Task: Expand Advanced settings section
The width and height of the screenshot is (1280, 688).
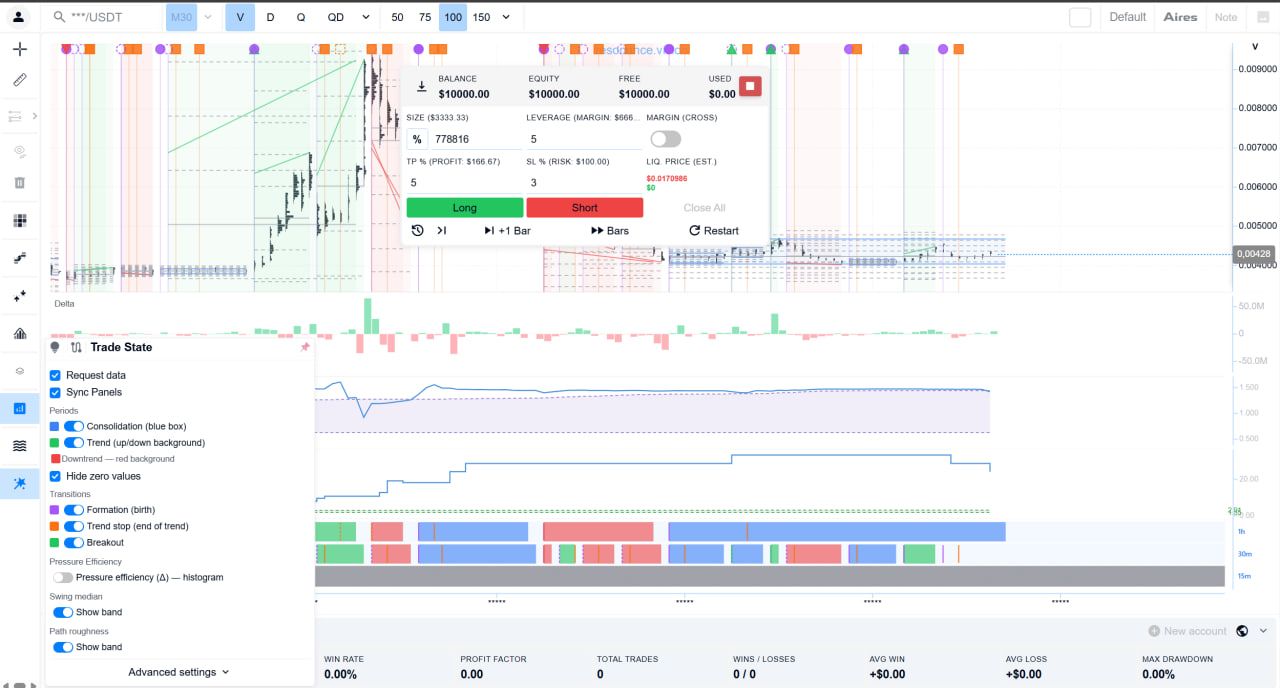Action: (179, 672)
